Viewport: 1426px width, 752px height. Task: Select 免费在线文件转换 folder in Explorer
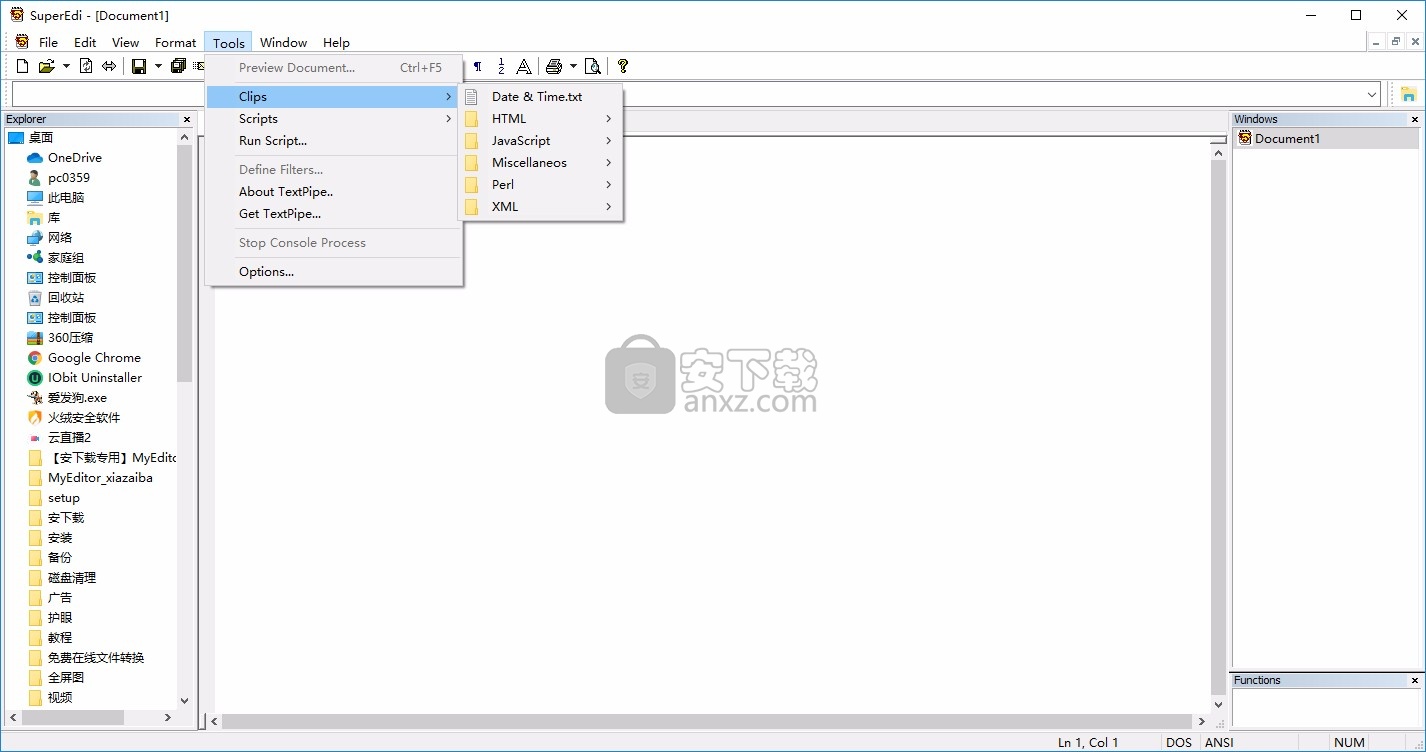[96, 657]
